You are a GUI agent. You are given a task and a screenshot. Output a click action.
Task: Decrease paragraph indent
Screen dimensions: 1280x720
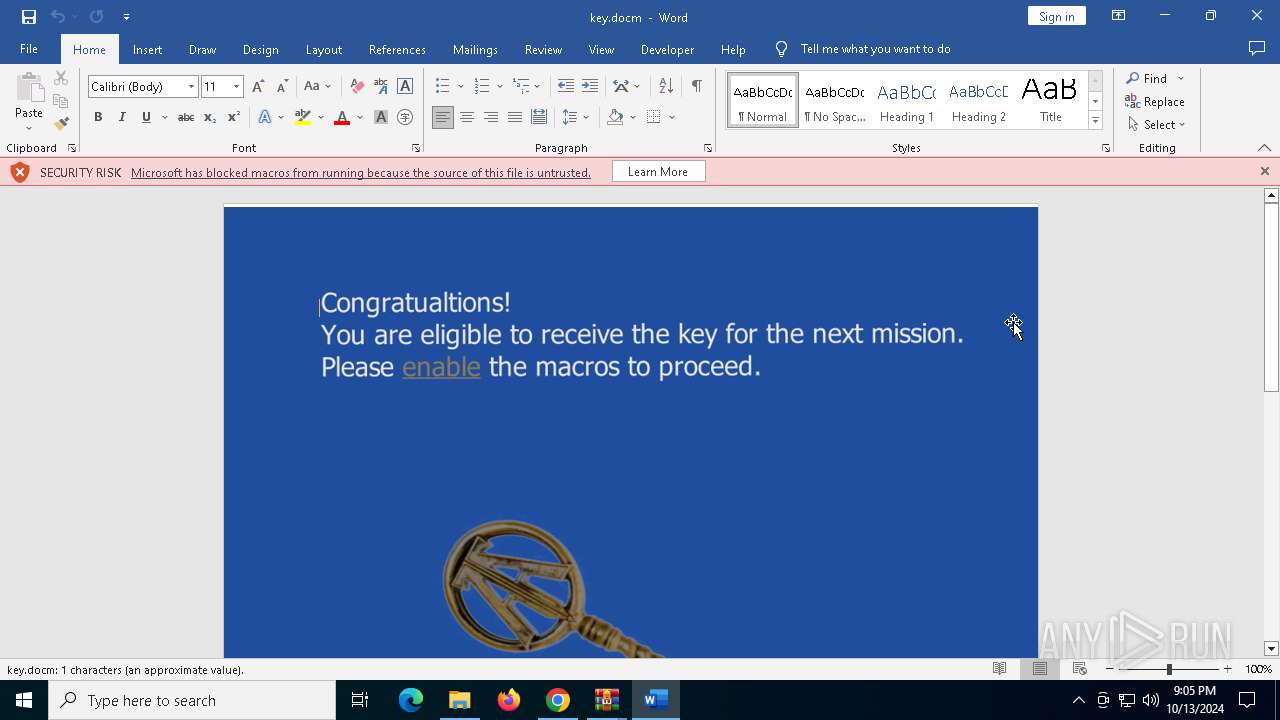point(566,86)
